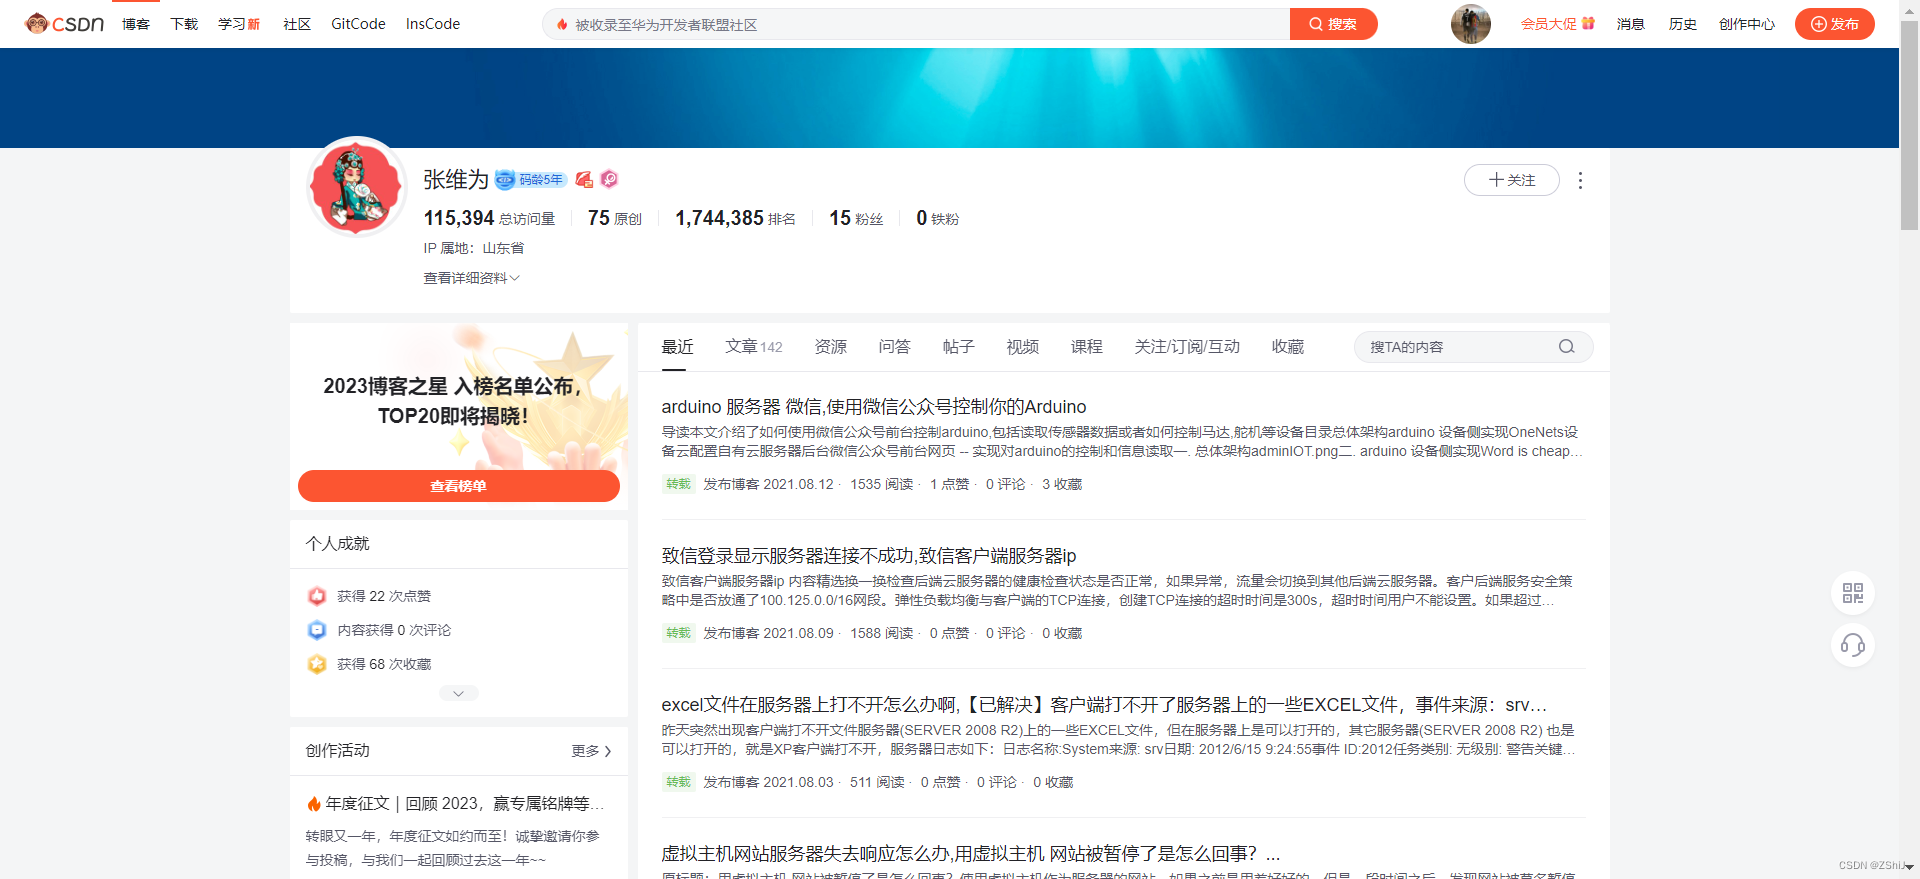Image resolution: width=1920 pixels, height=879 pixels.
Task: Click the fire icon in the search bar
Action: pyautogui.click(x=563, y=24)
